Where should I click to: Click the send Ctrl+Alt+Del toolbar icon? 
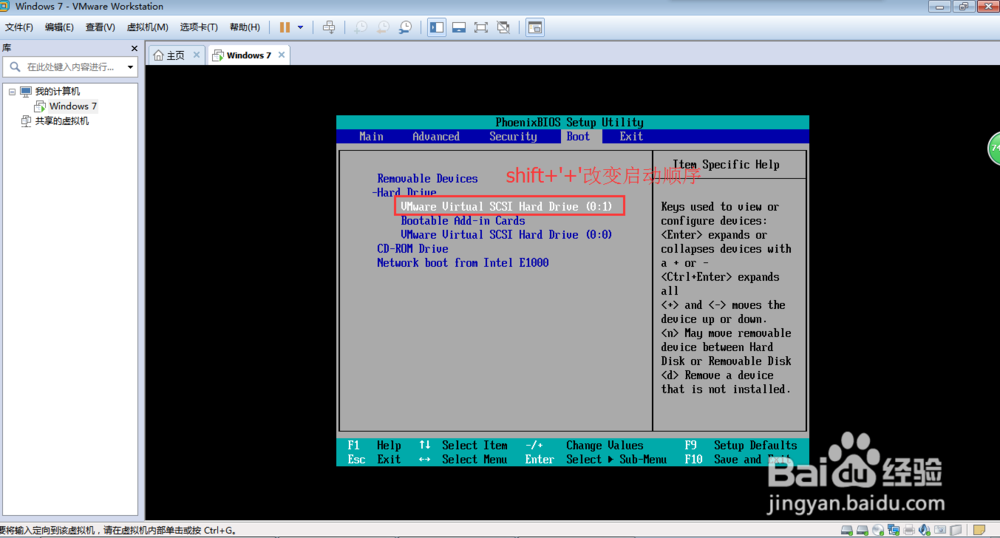pos(329,27)
